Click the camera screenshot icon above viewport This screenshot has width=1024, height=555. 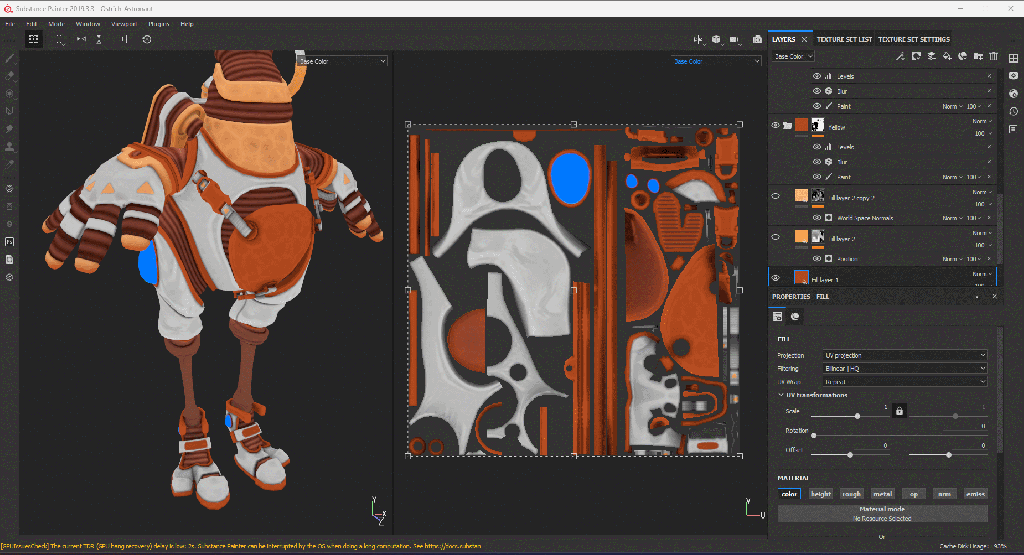pos(757,39)
